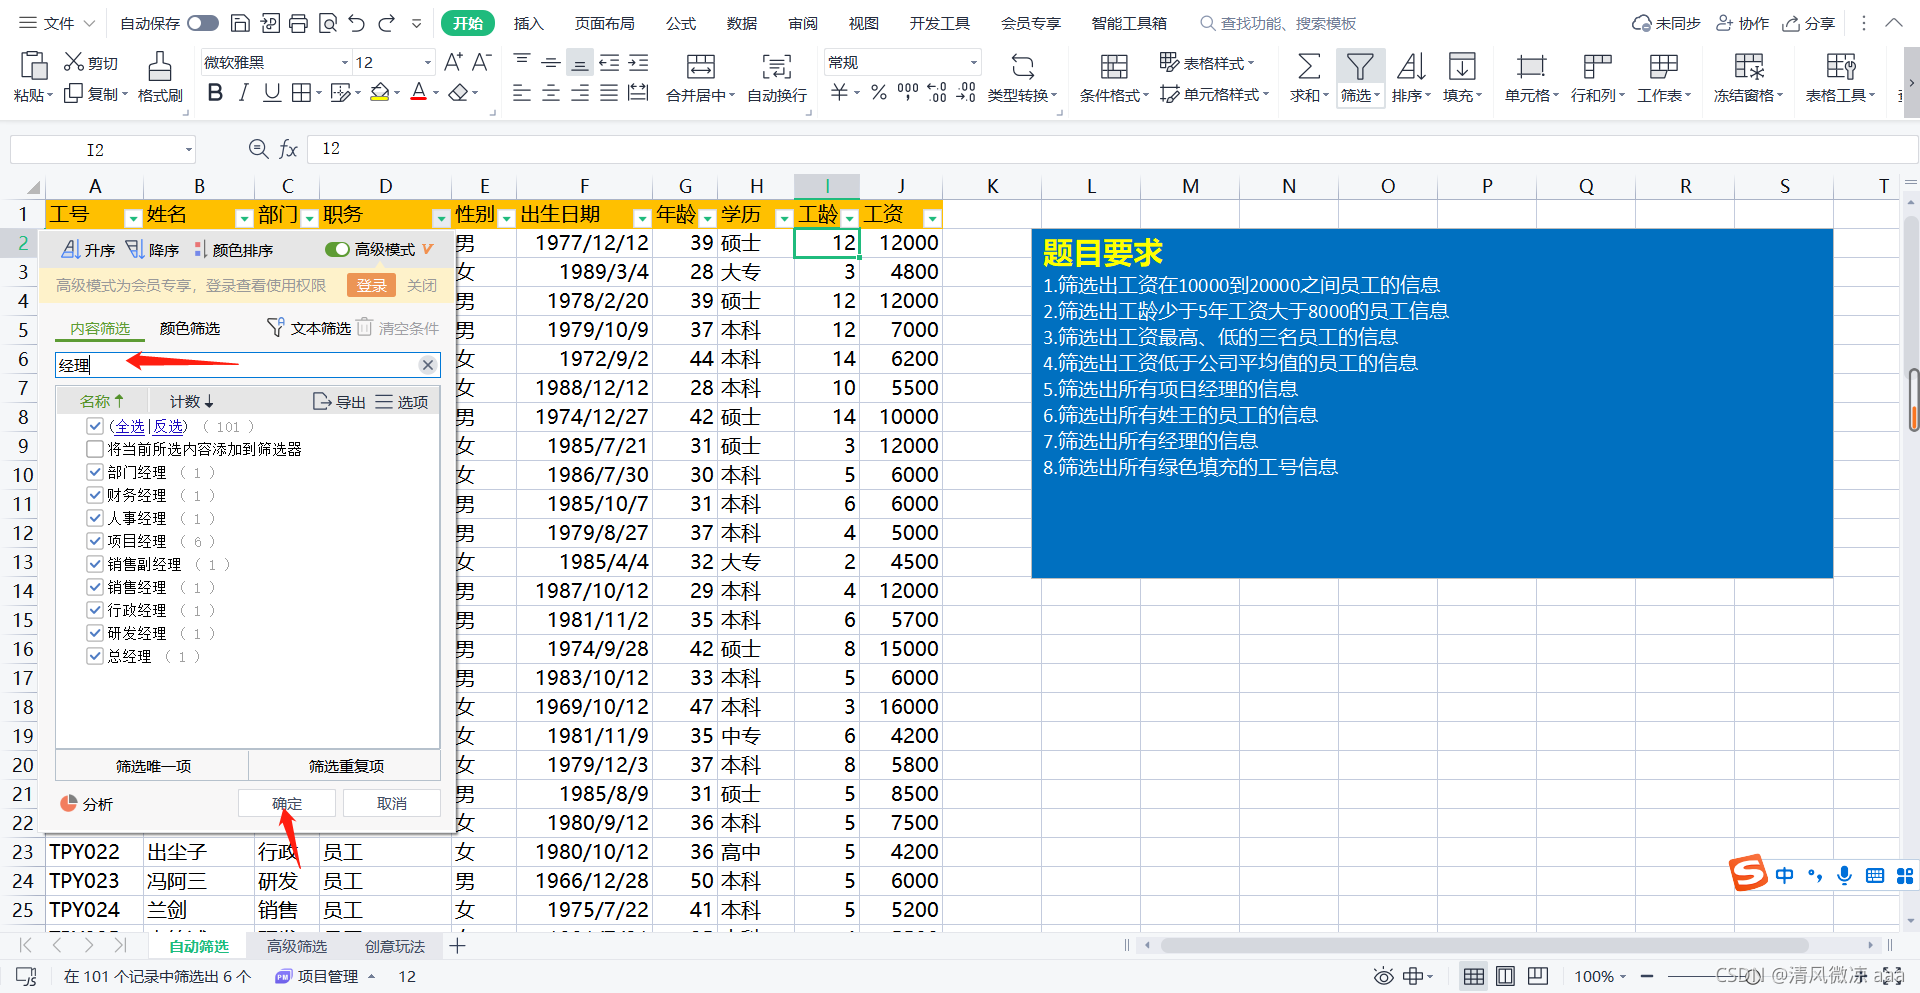1920x993 pixels.
Task: Click the horizontal scrollbar at bottom
Action: pos(1484,945)
